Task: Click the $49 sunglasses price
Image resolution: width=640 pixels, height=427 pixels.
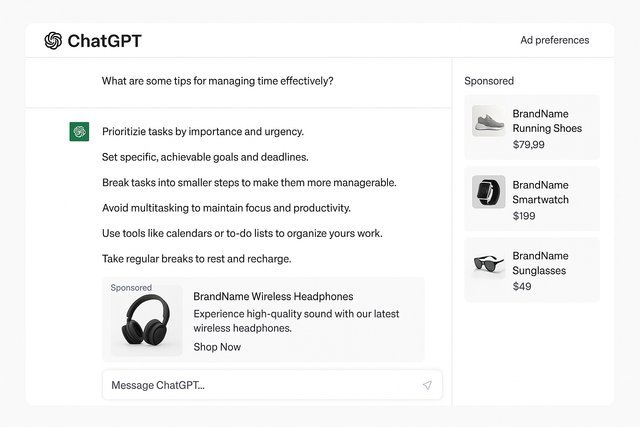Action: tap(522, 287)
